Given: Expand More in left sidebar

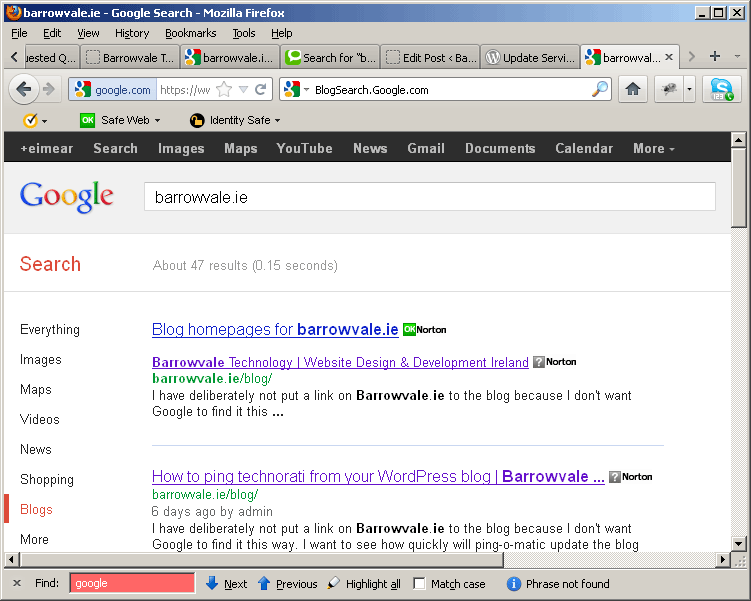Looking at the screenshot, I should tap(34, 540).
